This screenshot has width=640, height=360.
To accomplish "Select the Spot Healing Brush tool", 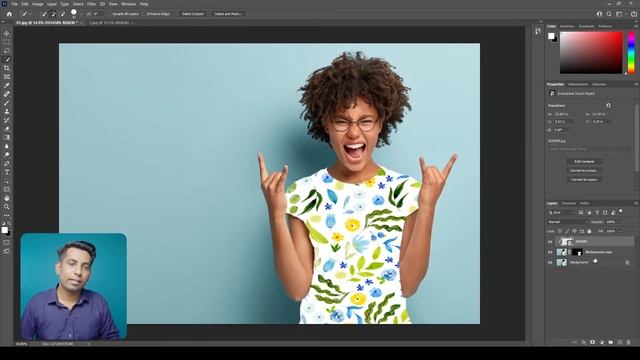I will click(x=7, y=94).
